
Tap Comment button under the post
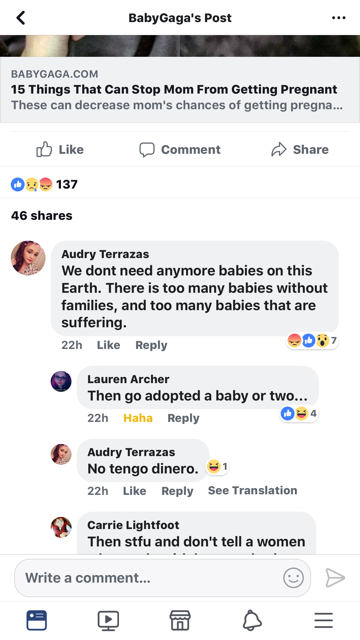pyautogui.click(x=180, y=149)
